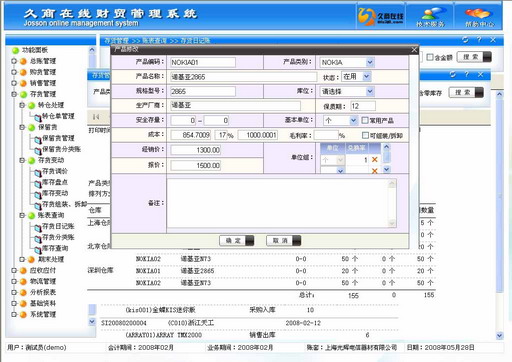Click the 保质期 field containing 12
The height and width of the screenshot is (362, 512).
click(363, 106)
